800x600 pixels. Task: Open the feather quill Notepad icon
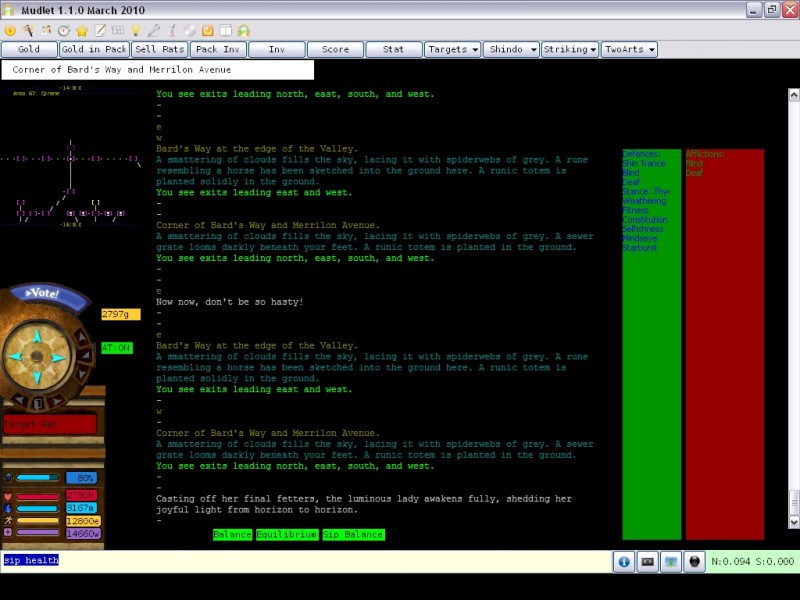click(x=172, y=31)
